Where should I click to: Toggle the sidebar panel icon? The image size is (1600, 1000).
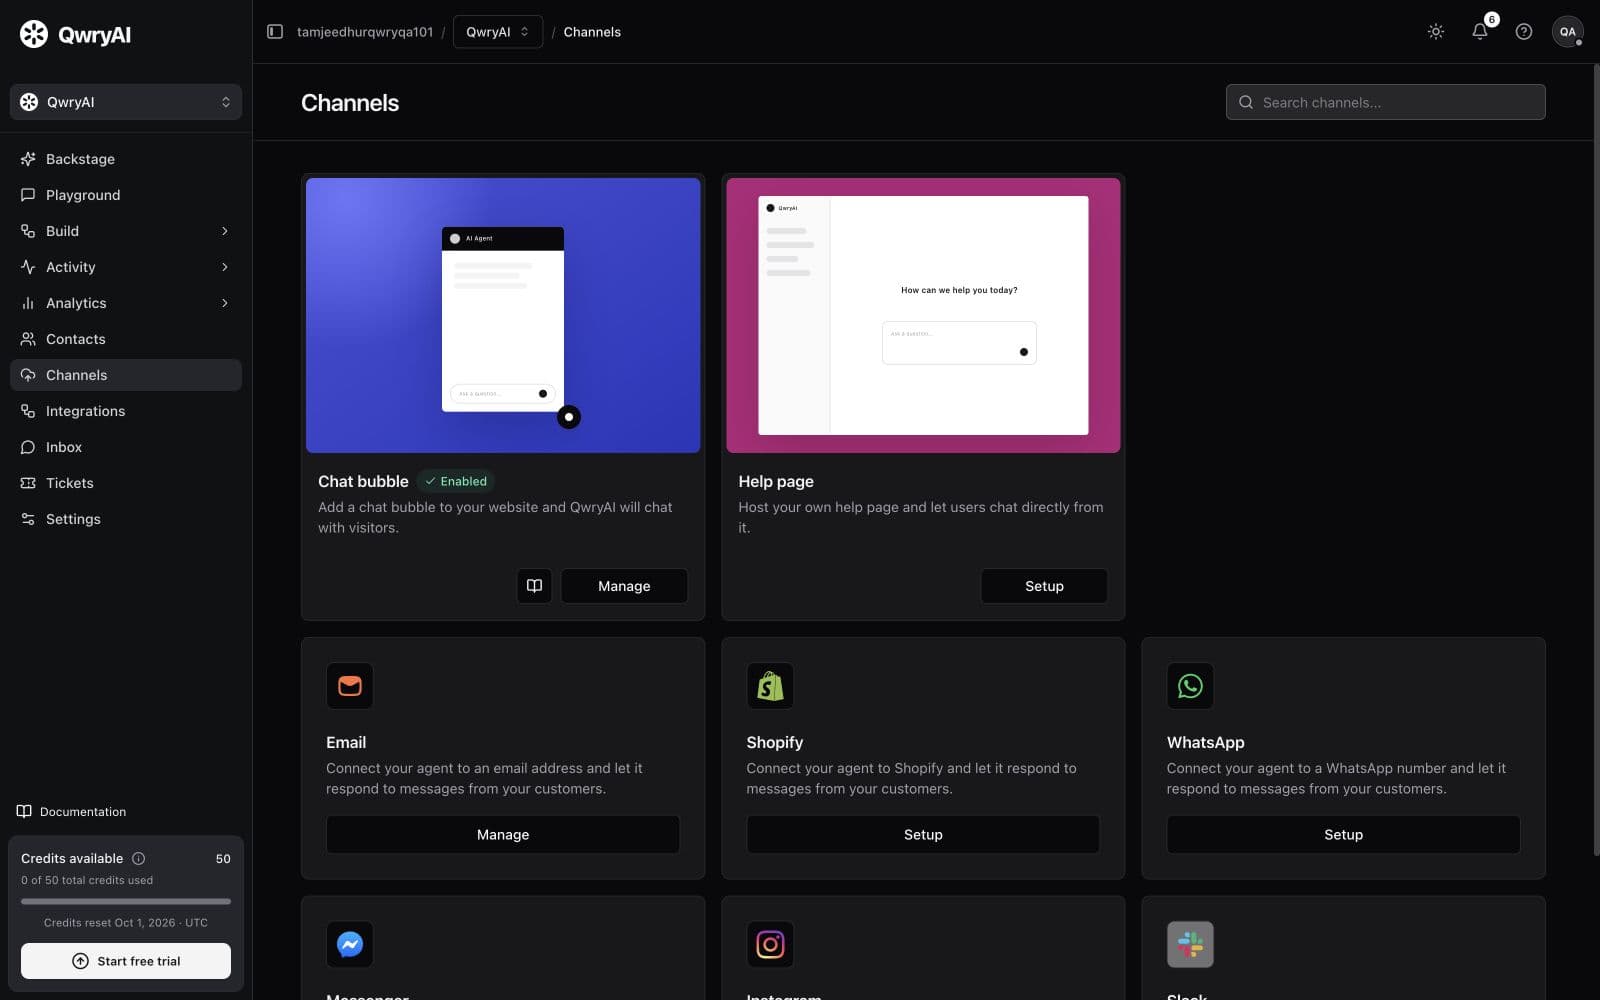(275, 32)
